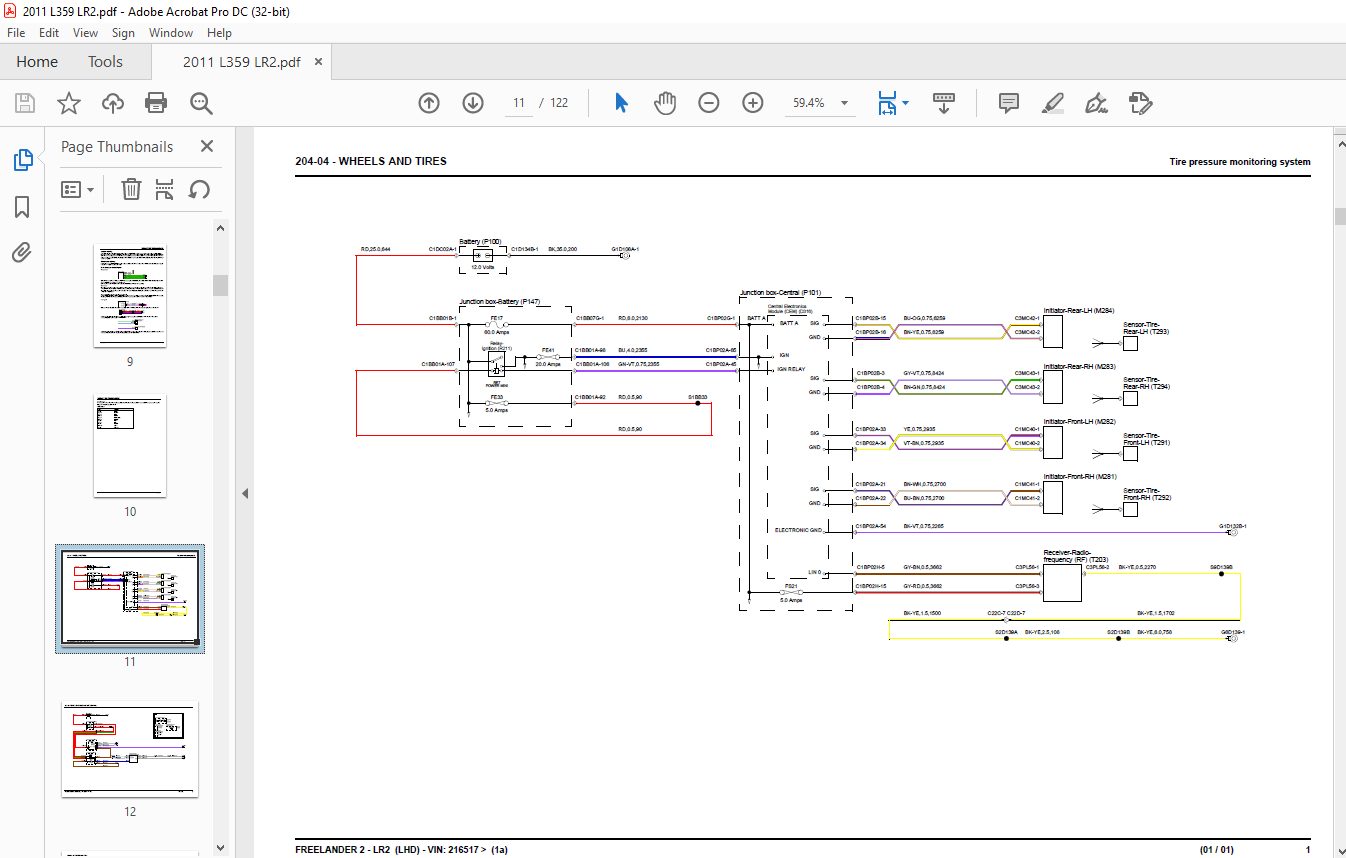Expand the fit page options dropdown

pos(905,103)
